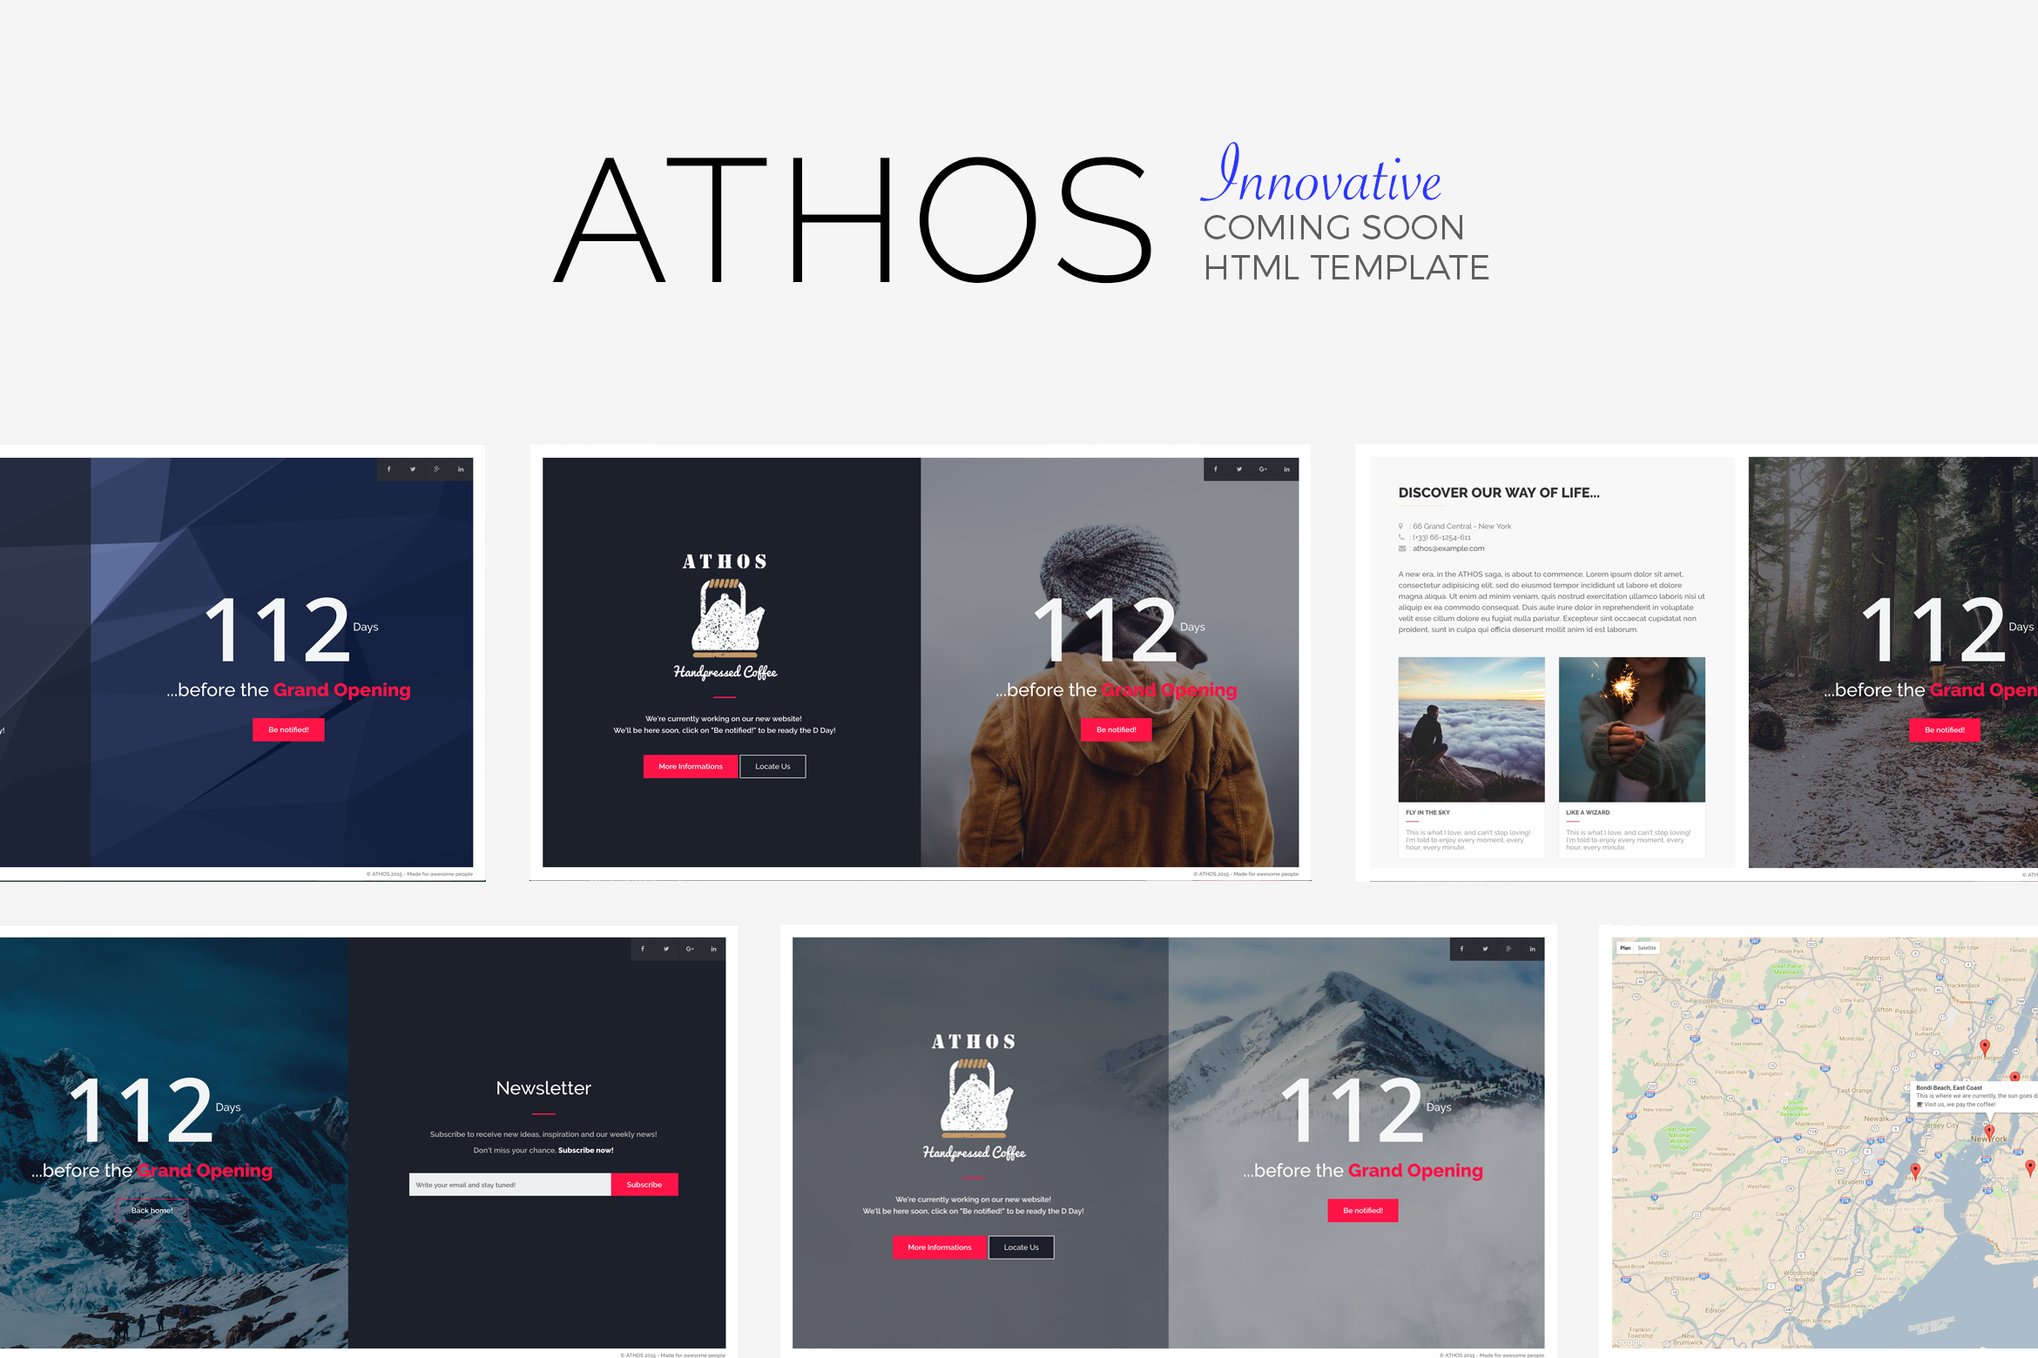Image resolution: width=2038 pixels, height=1358 pixels.
Task: Open Google+ icon in hooded person preview
Action: (1263, 469)
